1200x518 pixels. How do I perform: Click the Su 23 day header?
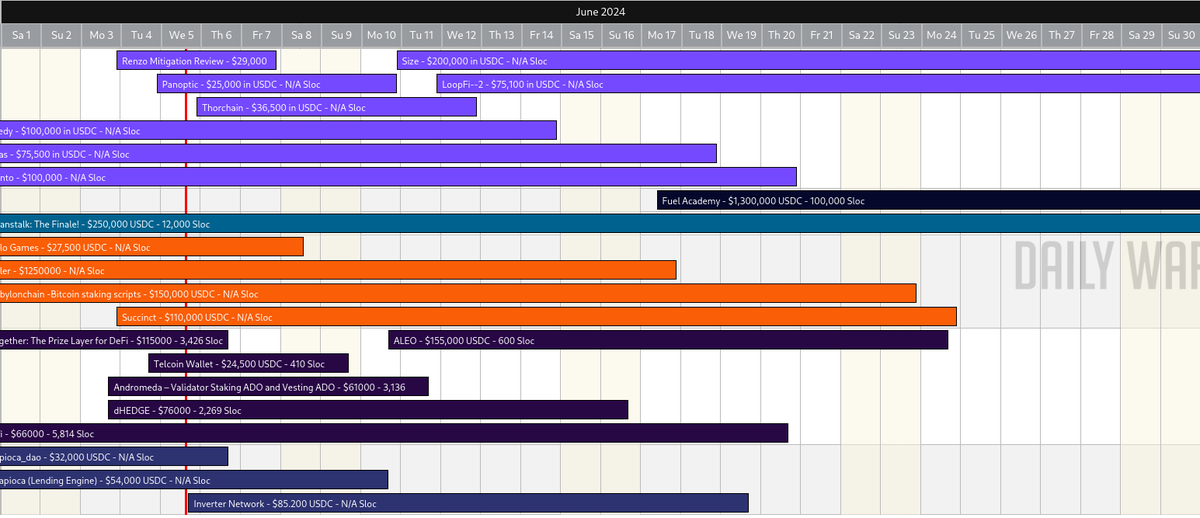(901, 35)
